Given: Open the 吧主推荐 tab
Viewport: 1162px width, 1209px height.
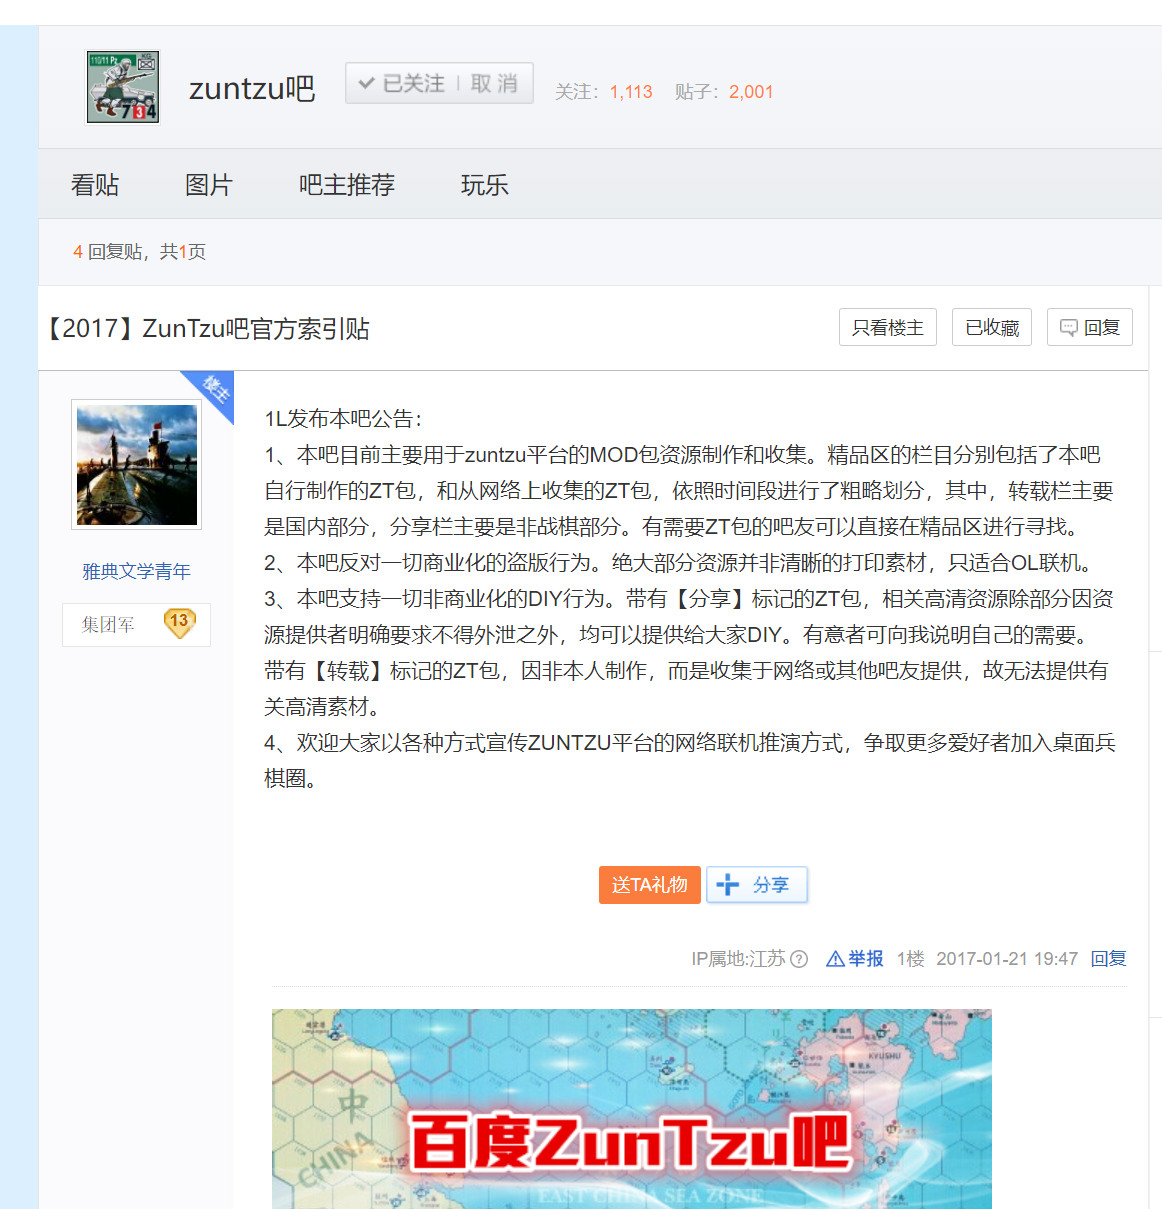Looking at the screenshot, I should (x=347, y=184).
